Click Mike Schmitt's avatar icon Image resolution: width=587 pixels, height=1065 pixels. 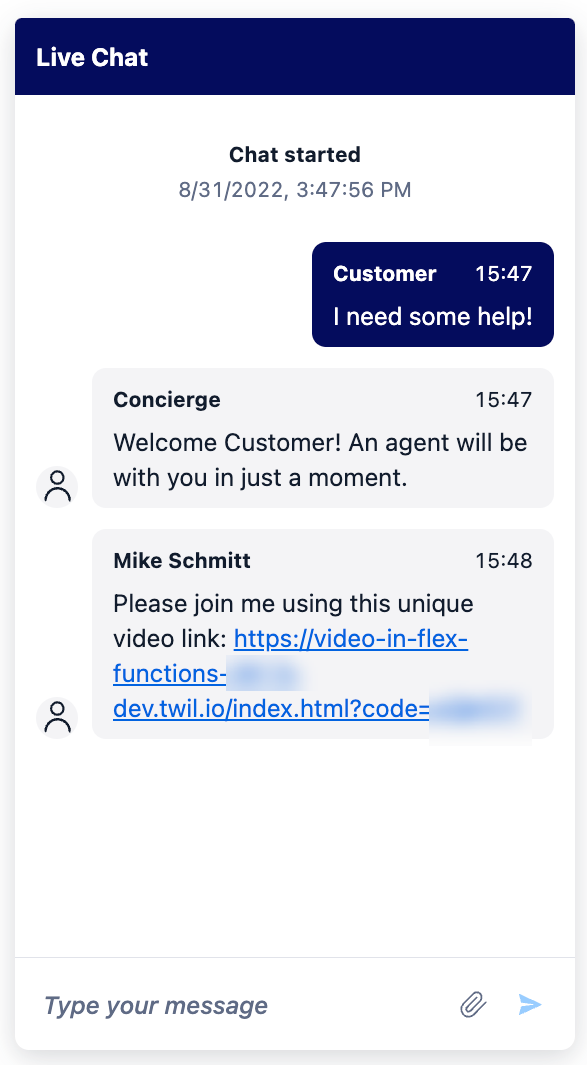57,718
